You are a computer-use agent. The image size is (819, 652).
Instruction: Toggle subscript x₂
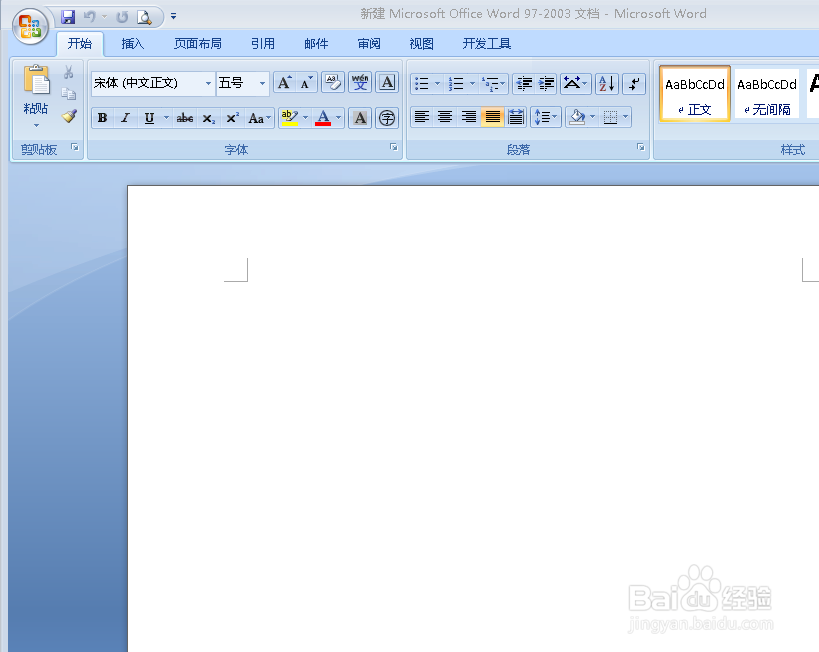(x=209, y=118)
